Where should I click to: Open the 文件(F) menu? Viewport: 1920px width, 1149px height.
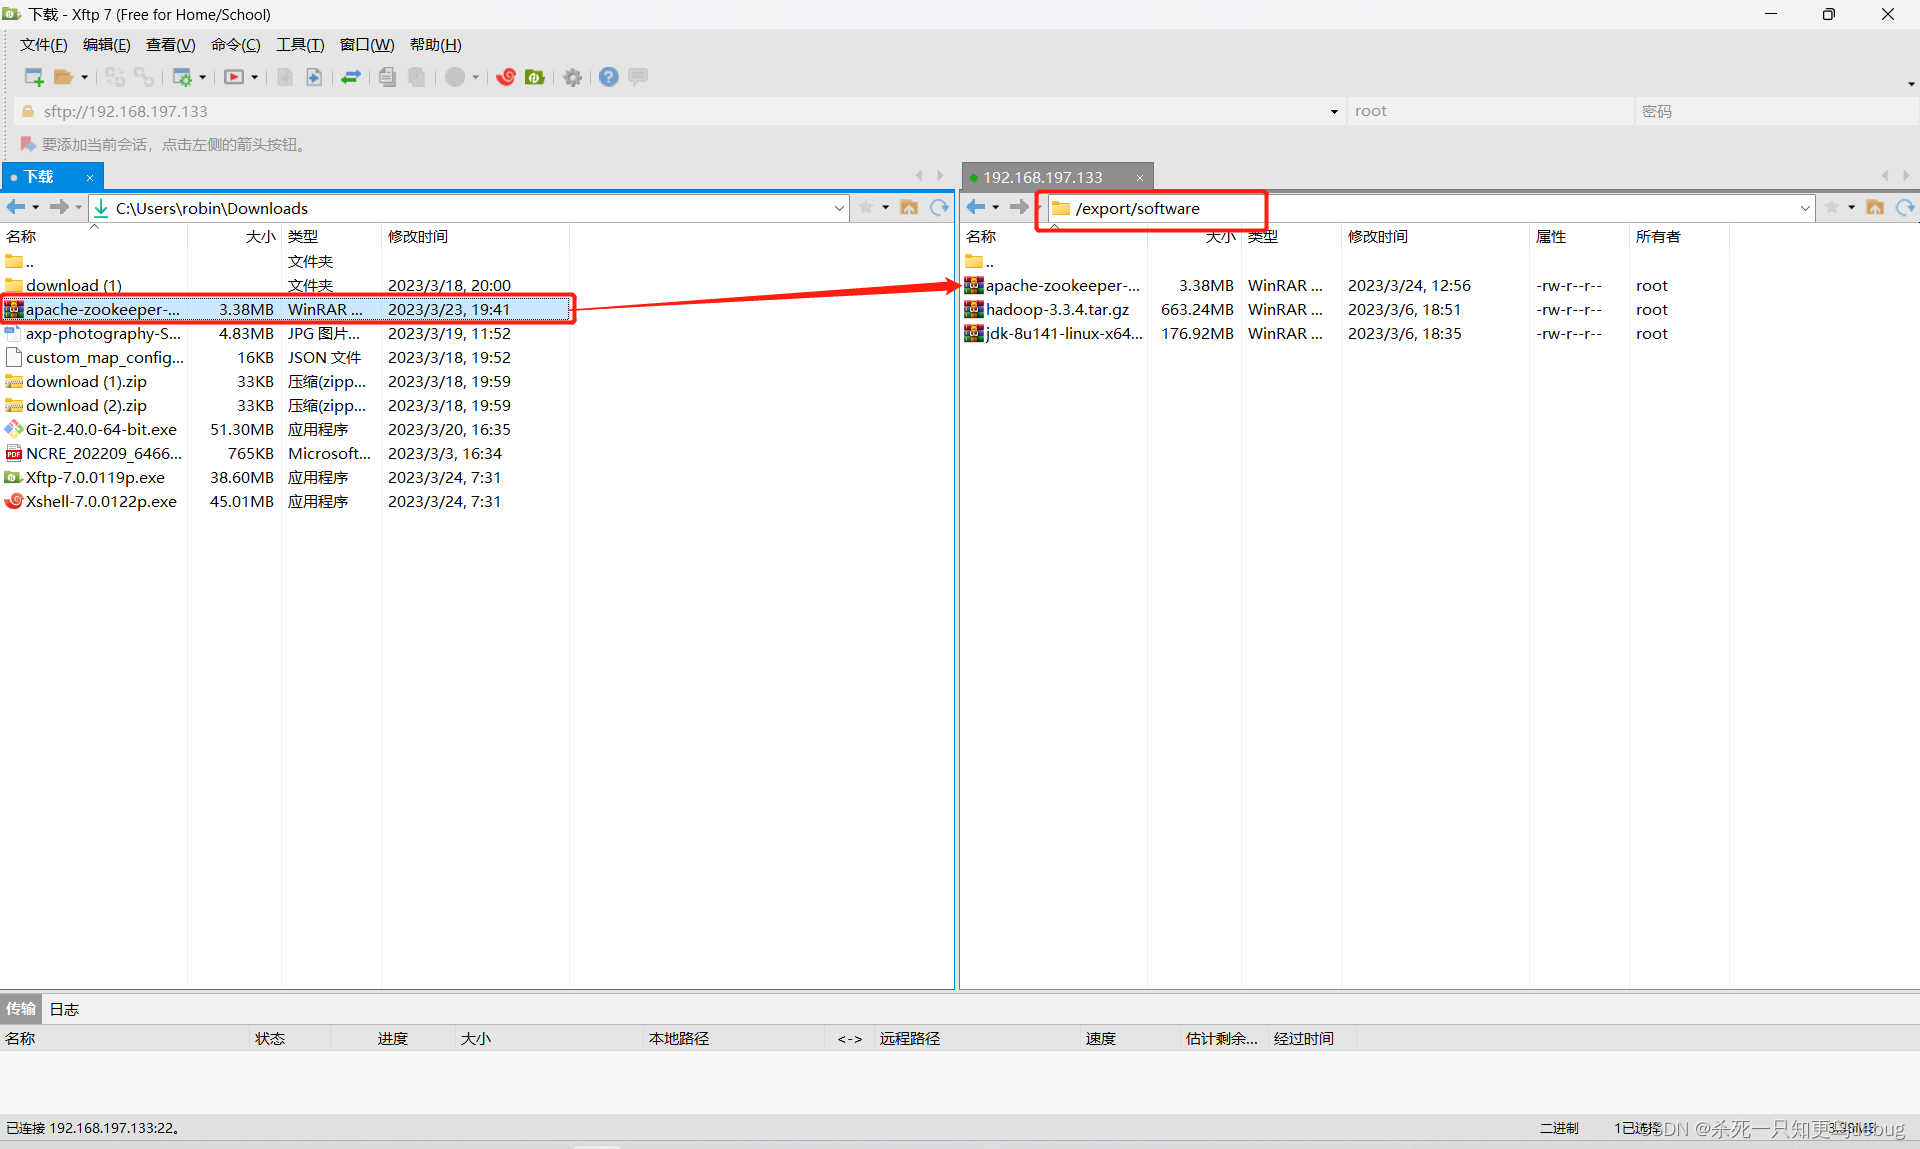click(x=44, y=45)
